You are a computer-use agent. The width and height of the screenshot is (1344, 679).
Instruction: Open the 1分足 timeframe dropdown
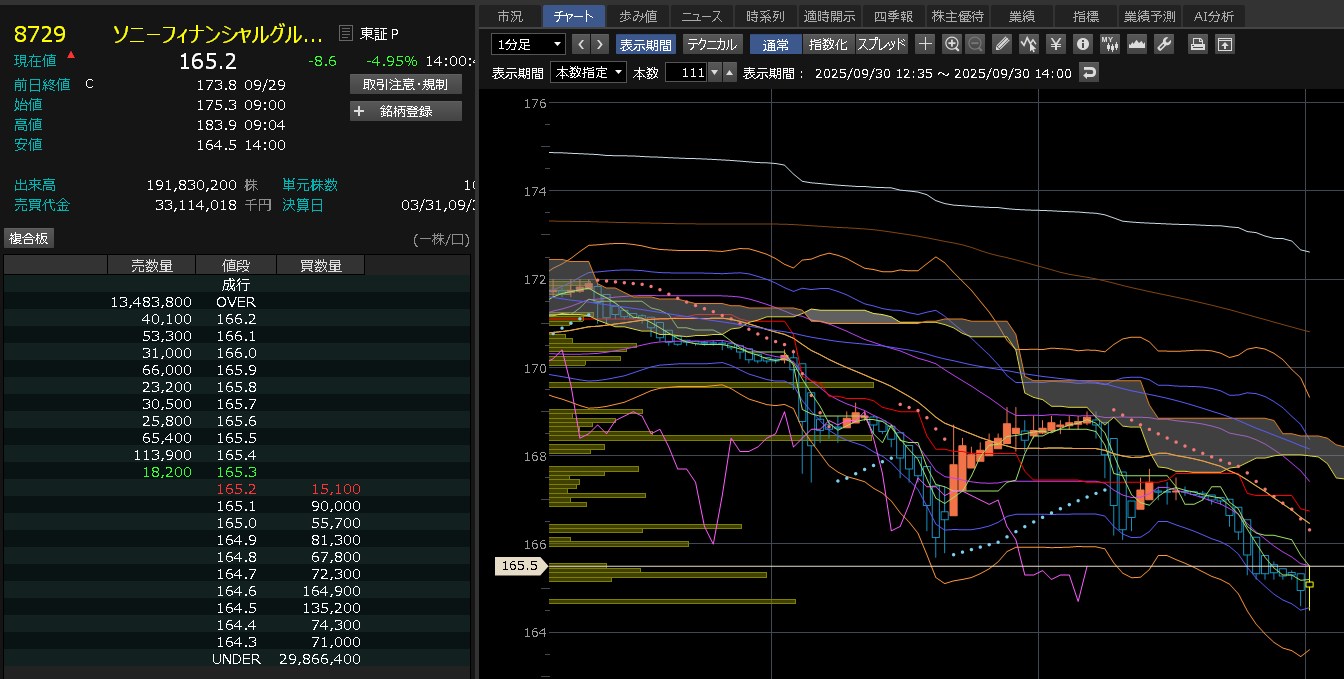point(529,44)
